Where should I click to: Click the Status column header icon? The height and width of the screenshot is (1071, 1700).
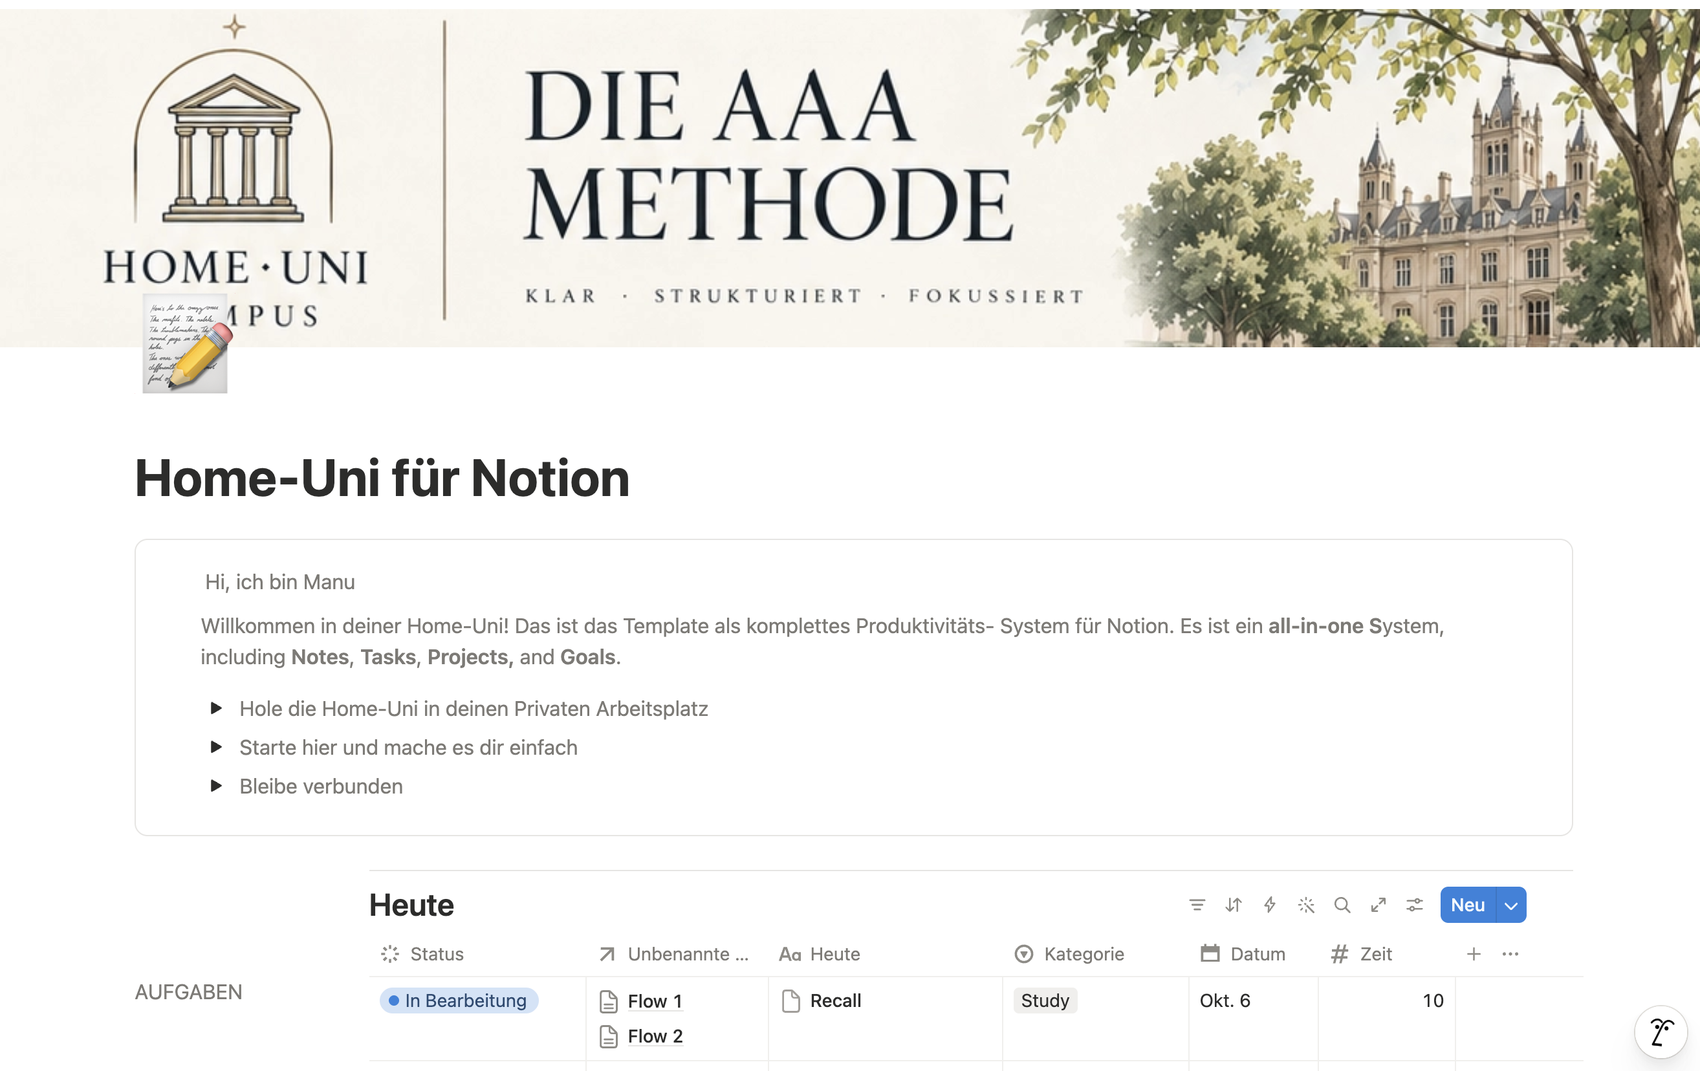390,954
